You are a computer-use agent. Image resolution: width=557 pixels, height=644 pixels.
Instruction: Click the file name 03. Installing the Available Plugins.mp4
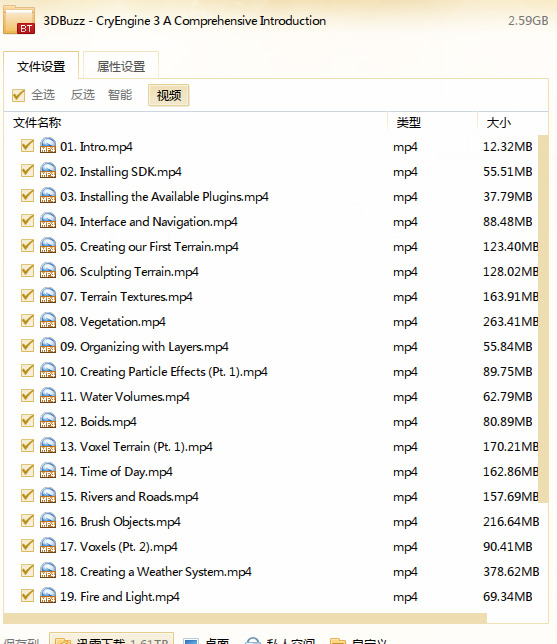point(164,197)
